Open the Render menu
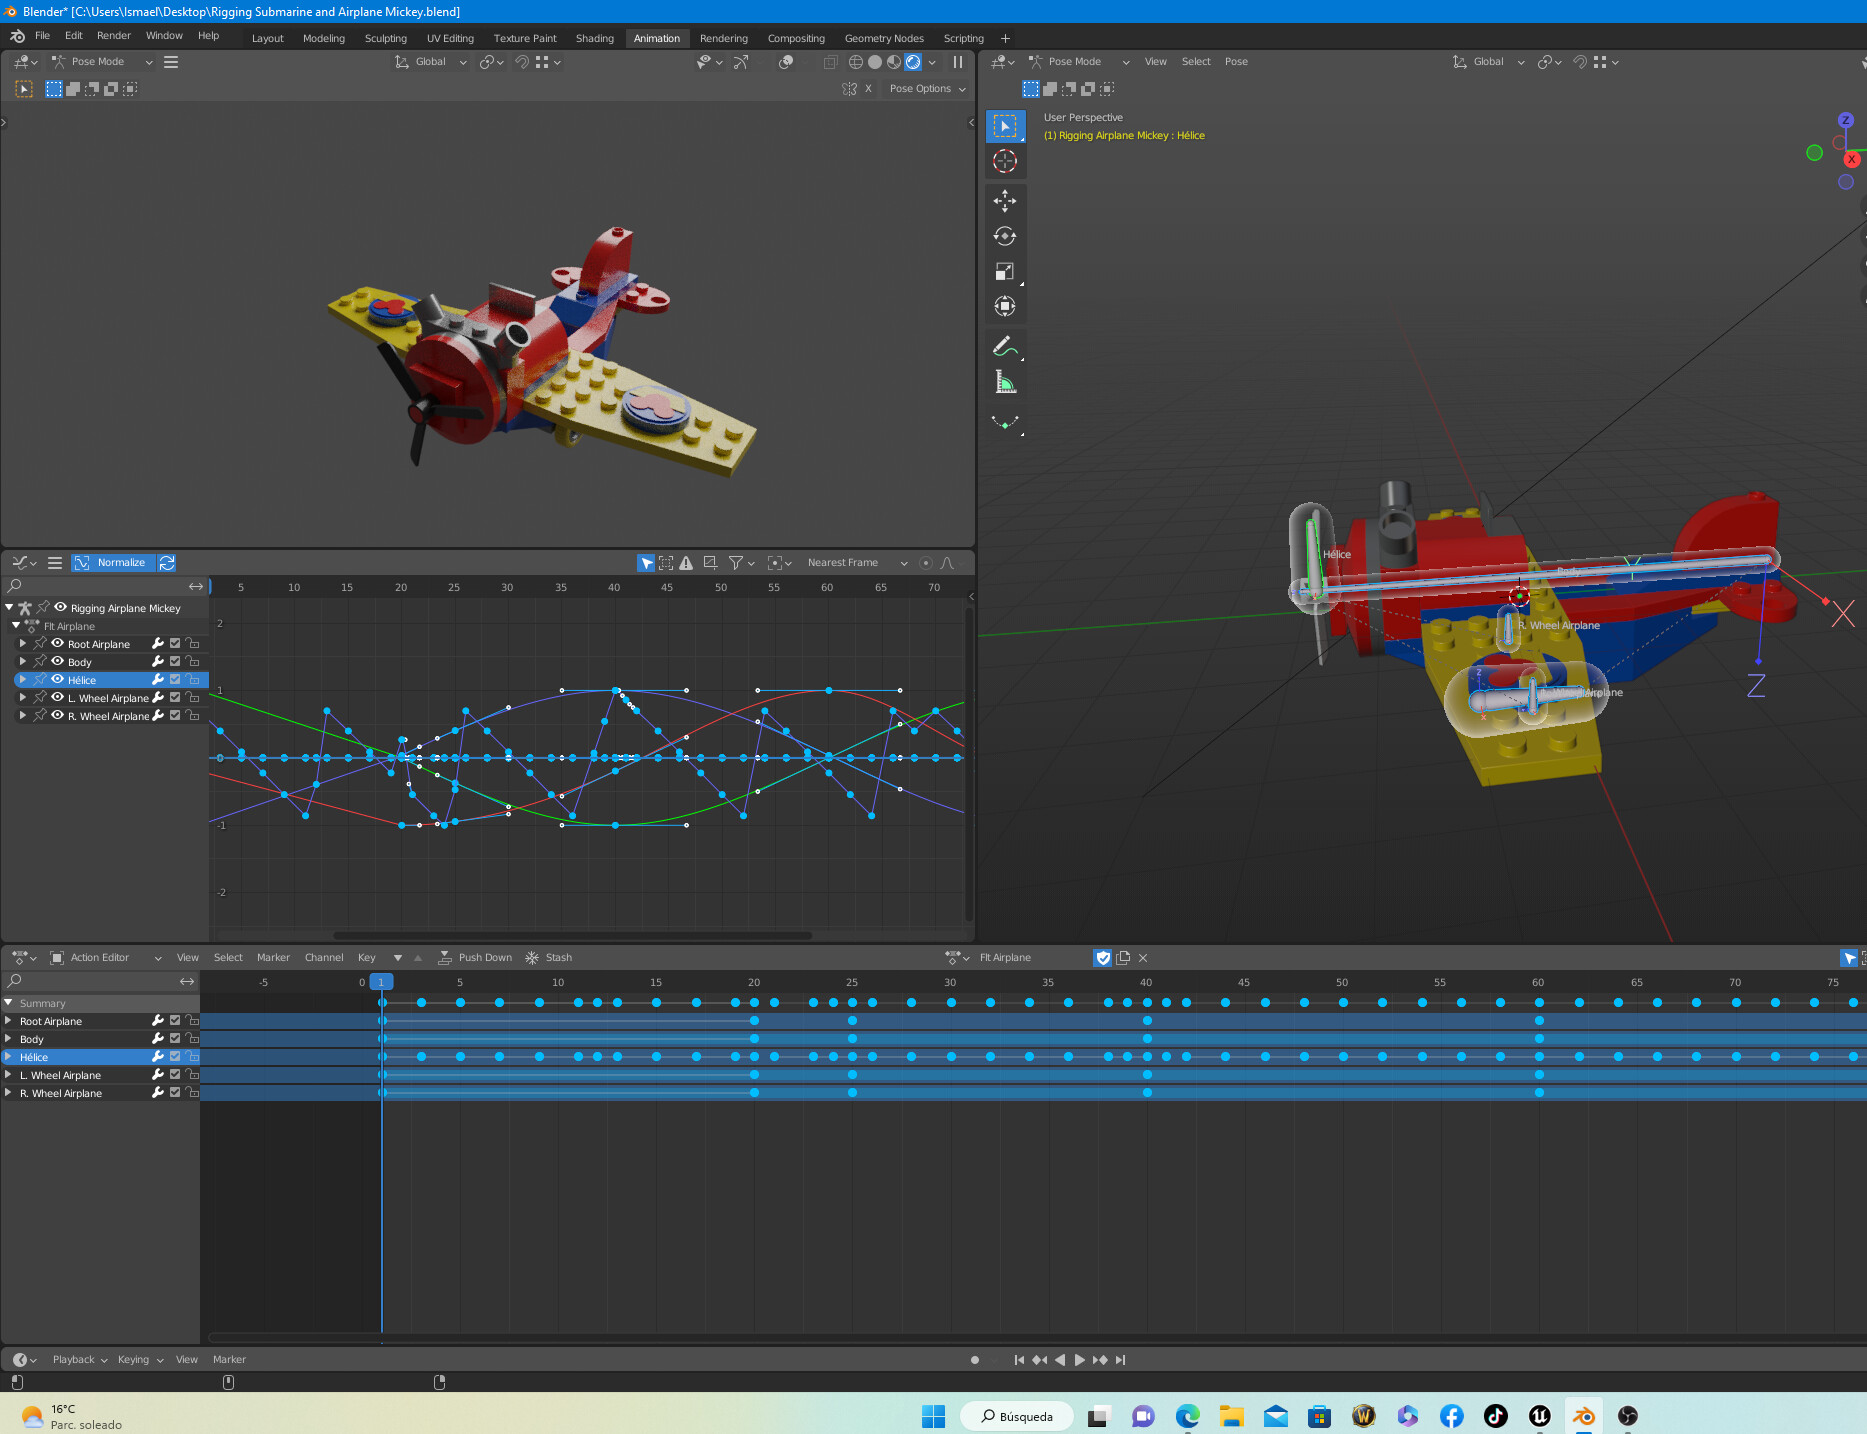 pos(113,36)
